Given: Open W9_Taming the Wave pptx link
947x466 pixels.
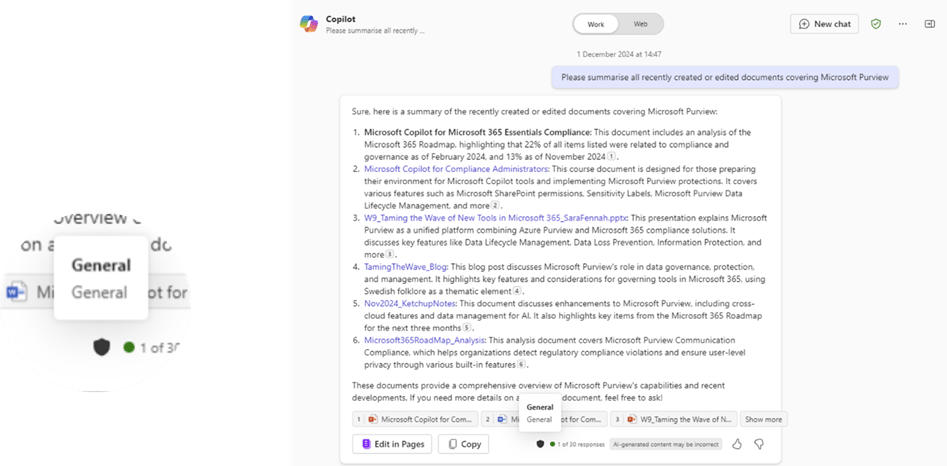Looking at the screenshot, I should click(x=496, y=218).
